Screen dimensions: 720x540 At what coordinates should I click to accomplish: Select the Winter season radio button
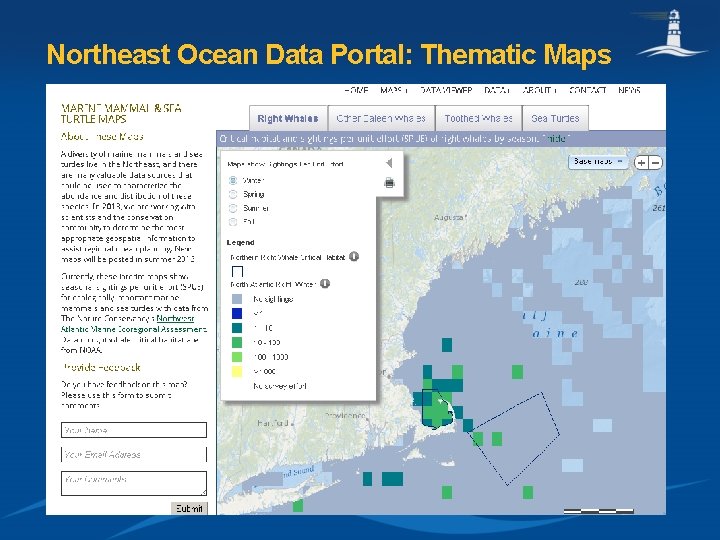click(233, 180)
